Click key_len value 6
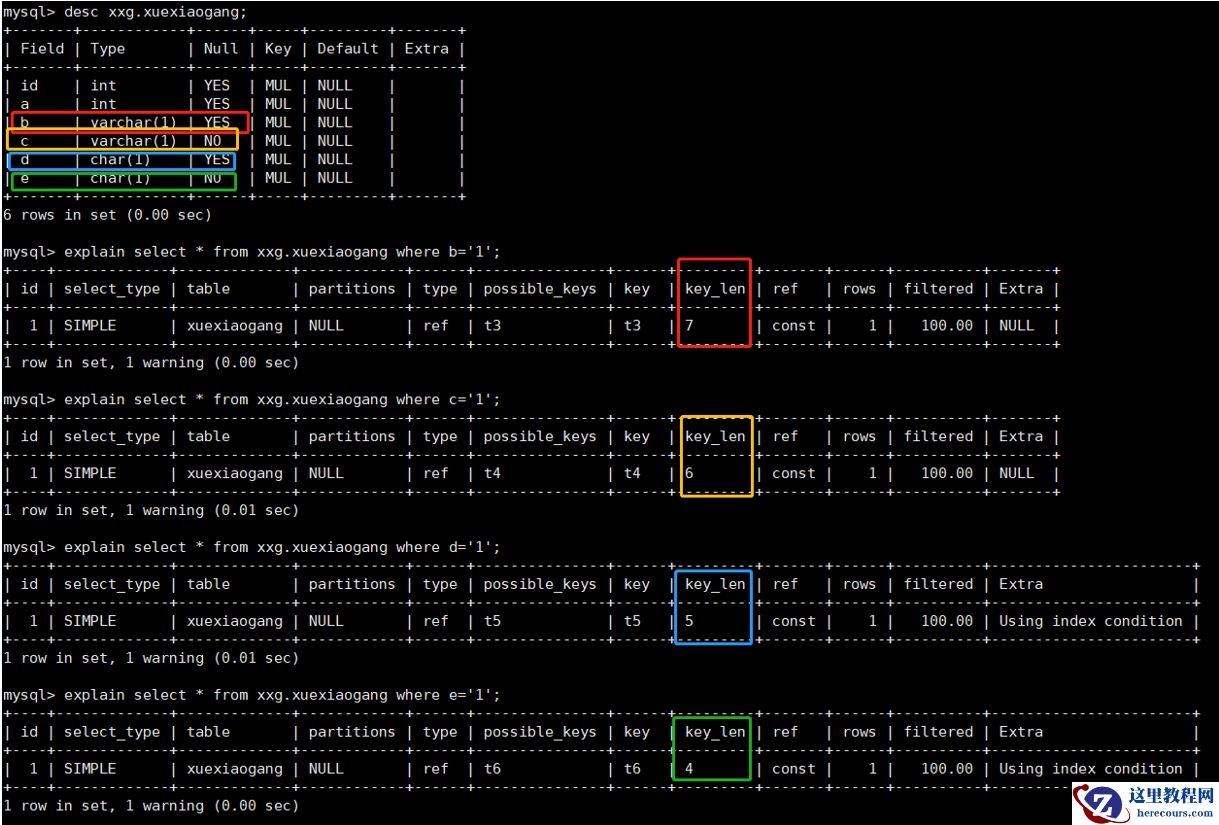1219x825 pixels. click(690, 474)
